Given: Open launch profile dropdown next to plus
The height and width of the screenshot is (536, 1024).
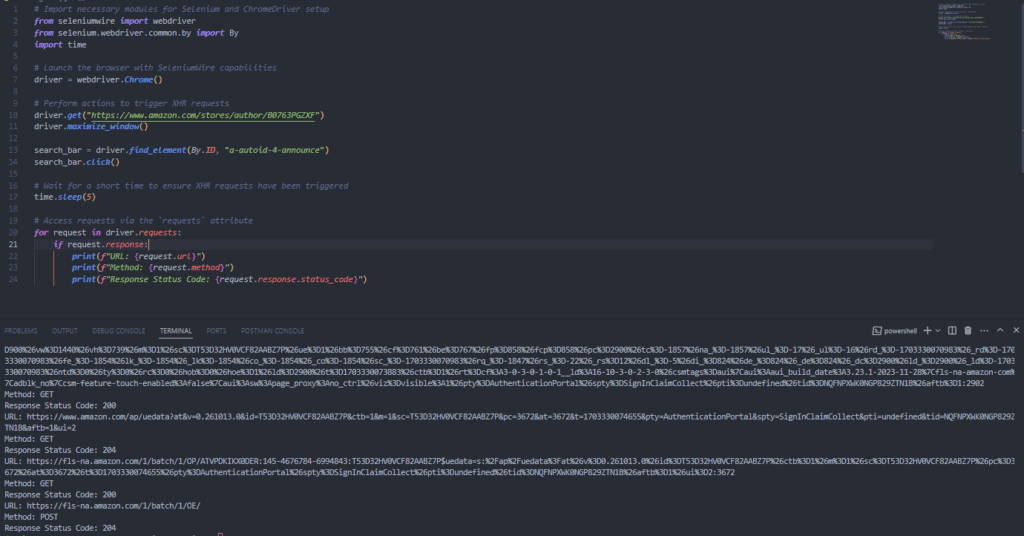Looking at the screenshot, I should (x=938, y=330).
